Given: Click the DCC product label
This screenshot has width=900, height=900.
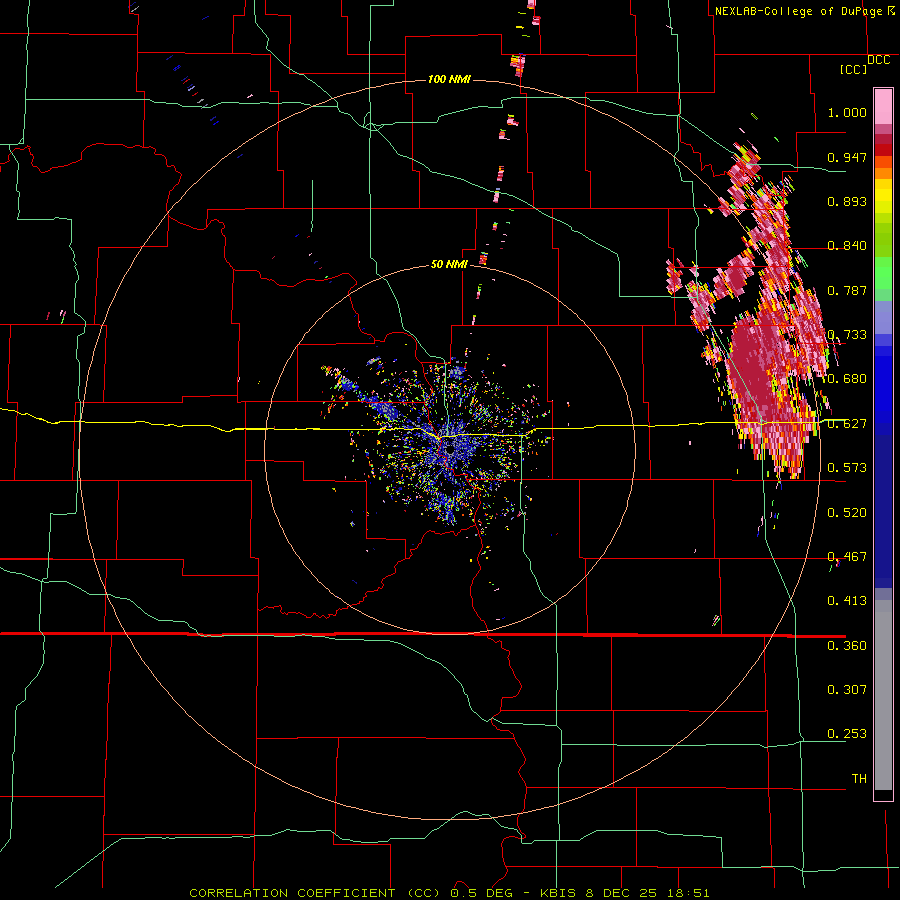Looking at the screenshot, I should tap(878, 60).
